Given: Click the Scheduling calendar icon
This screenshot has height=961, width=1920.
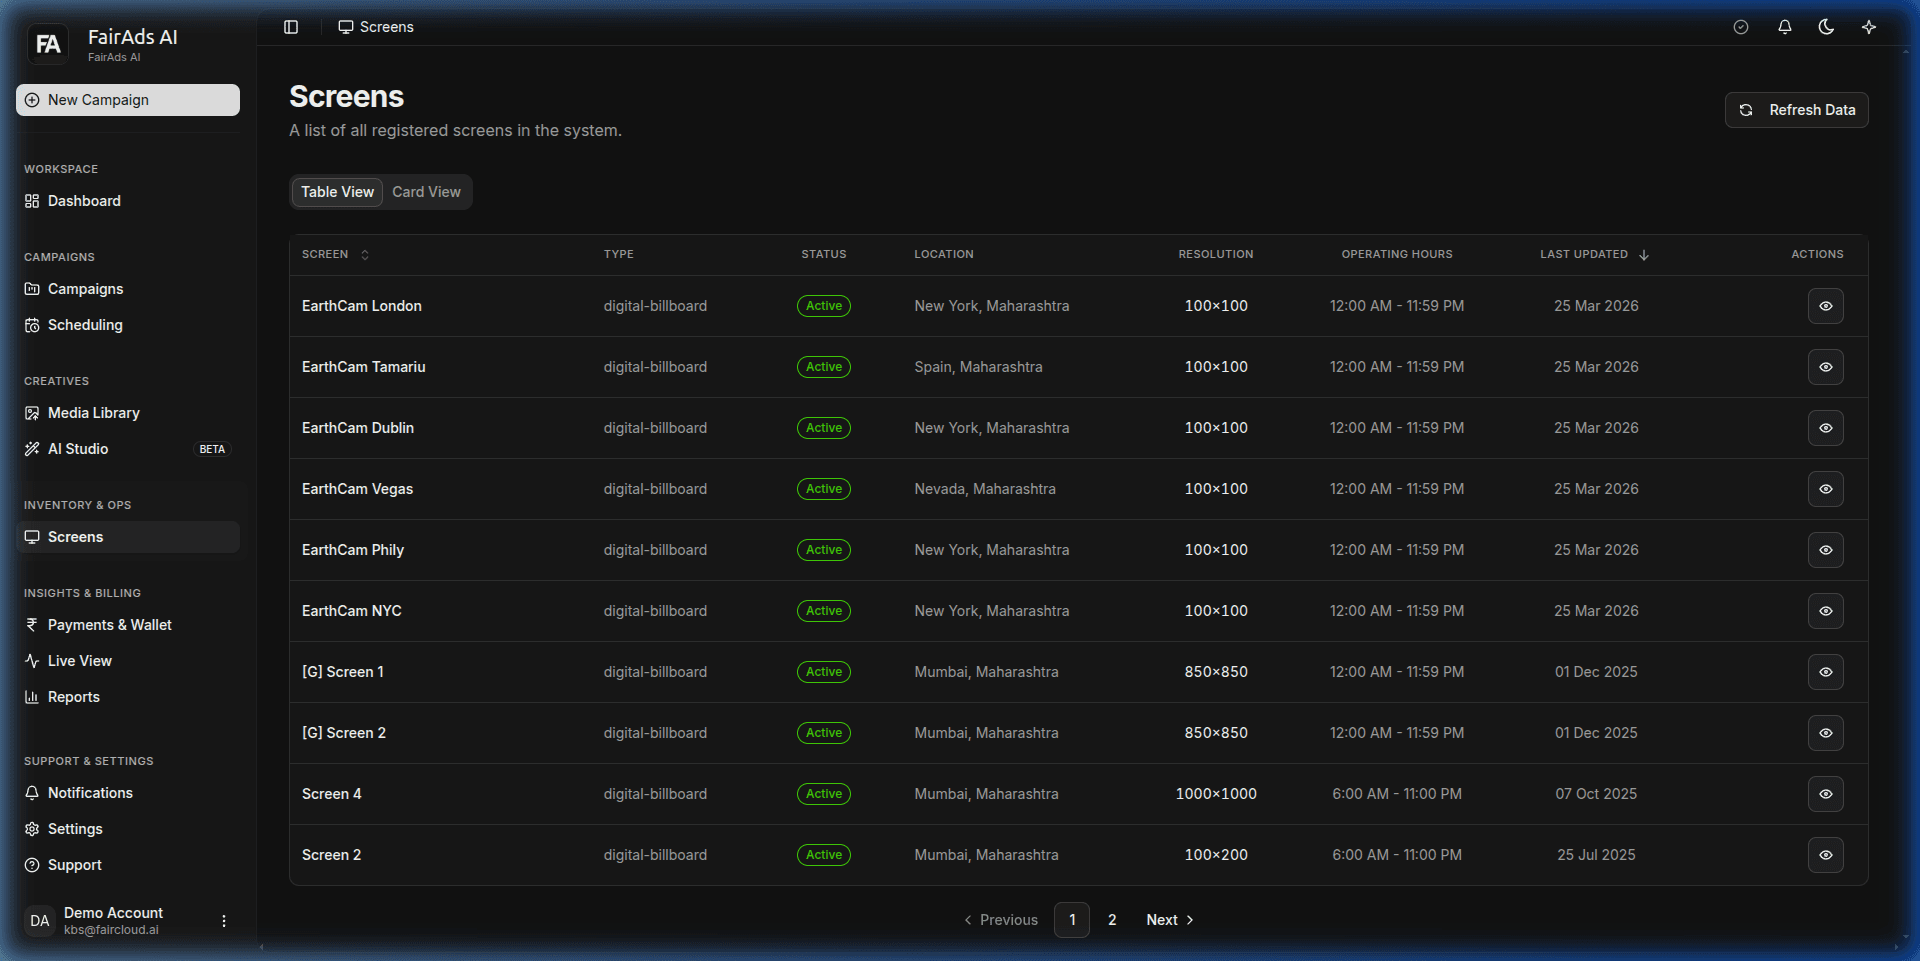Looking at the screenshot, I should (32, 325).
